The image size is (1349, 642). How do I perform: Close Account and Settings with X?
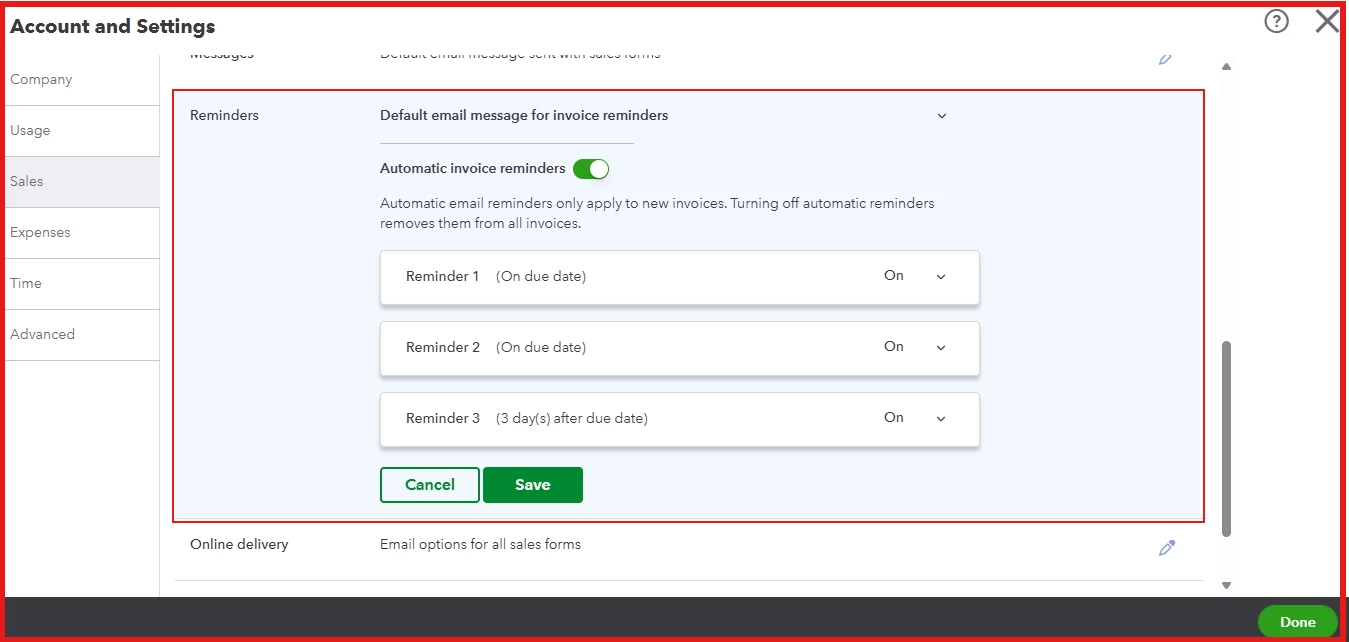[x=1326, y=21]
